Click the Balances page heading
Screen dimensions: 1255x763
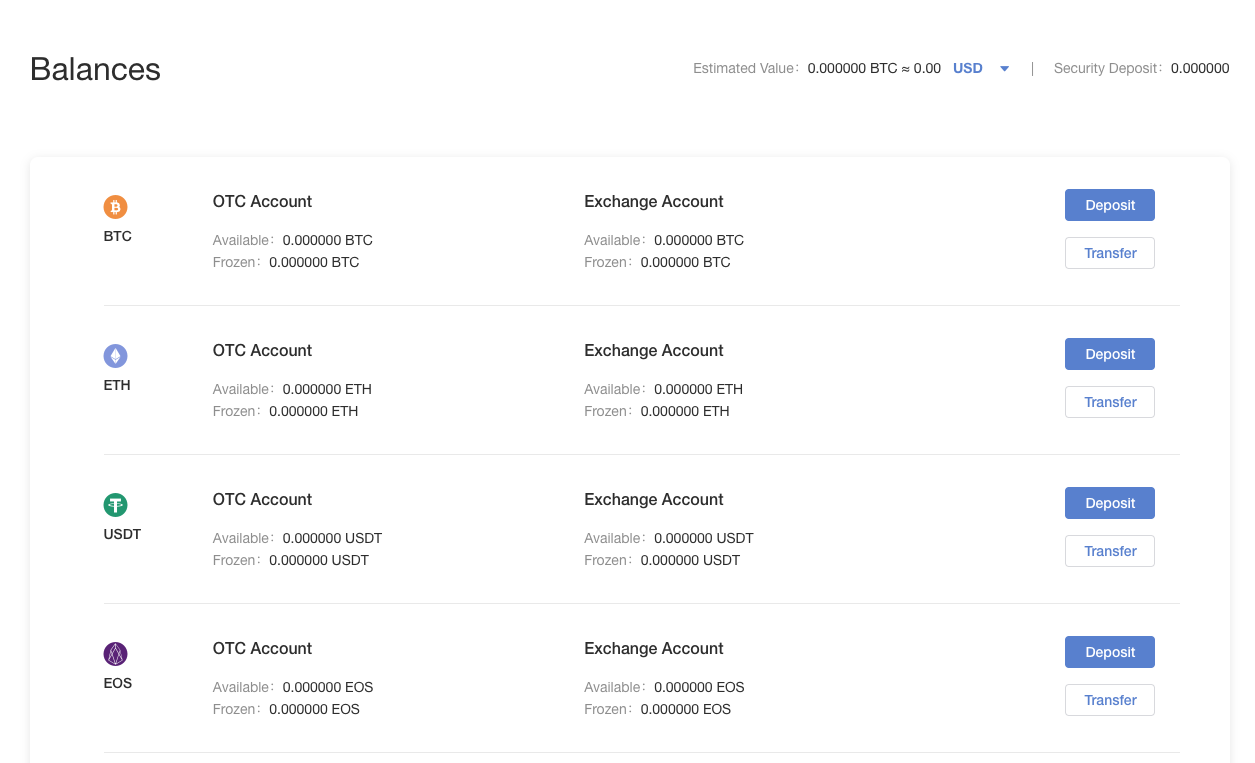[x=95, y=69]
